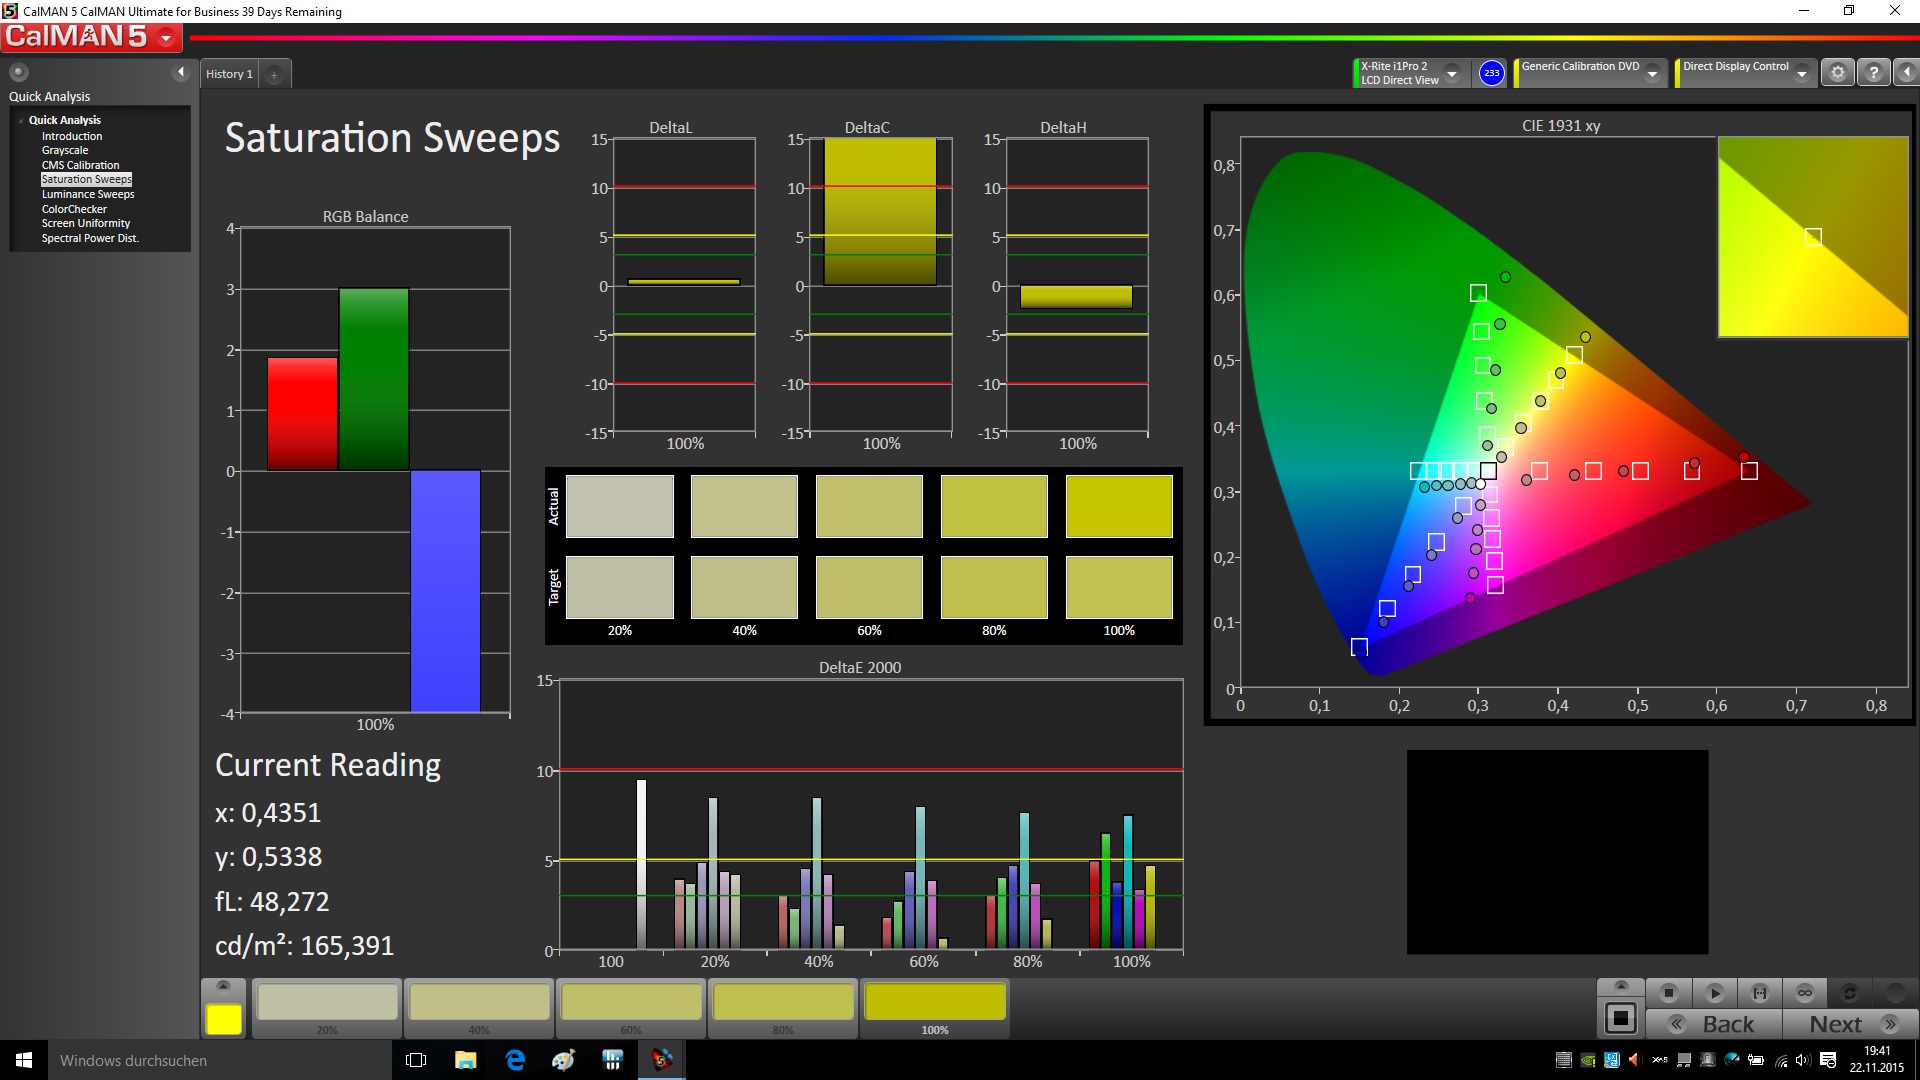The width and height of the screenshot is (1920, 1080).
Task: Expand the Direct Display Control dropdown
Action: point(1801,73)
